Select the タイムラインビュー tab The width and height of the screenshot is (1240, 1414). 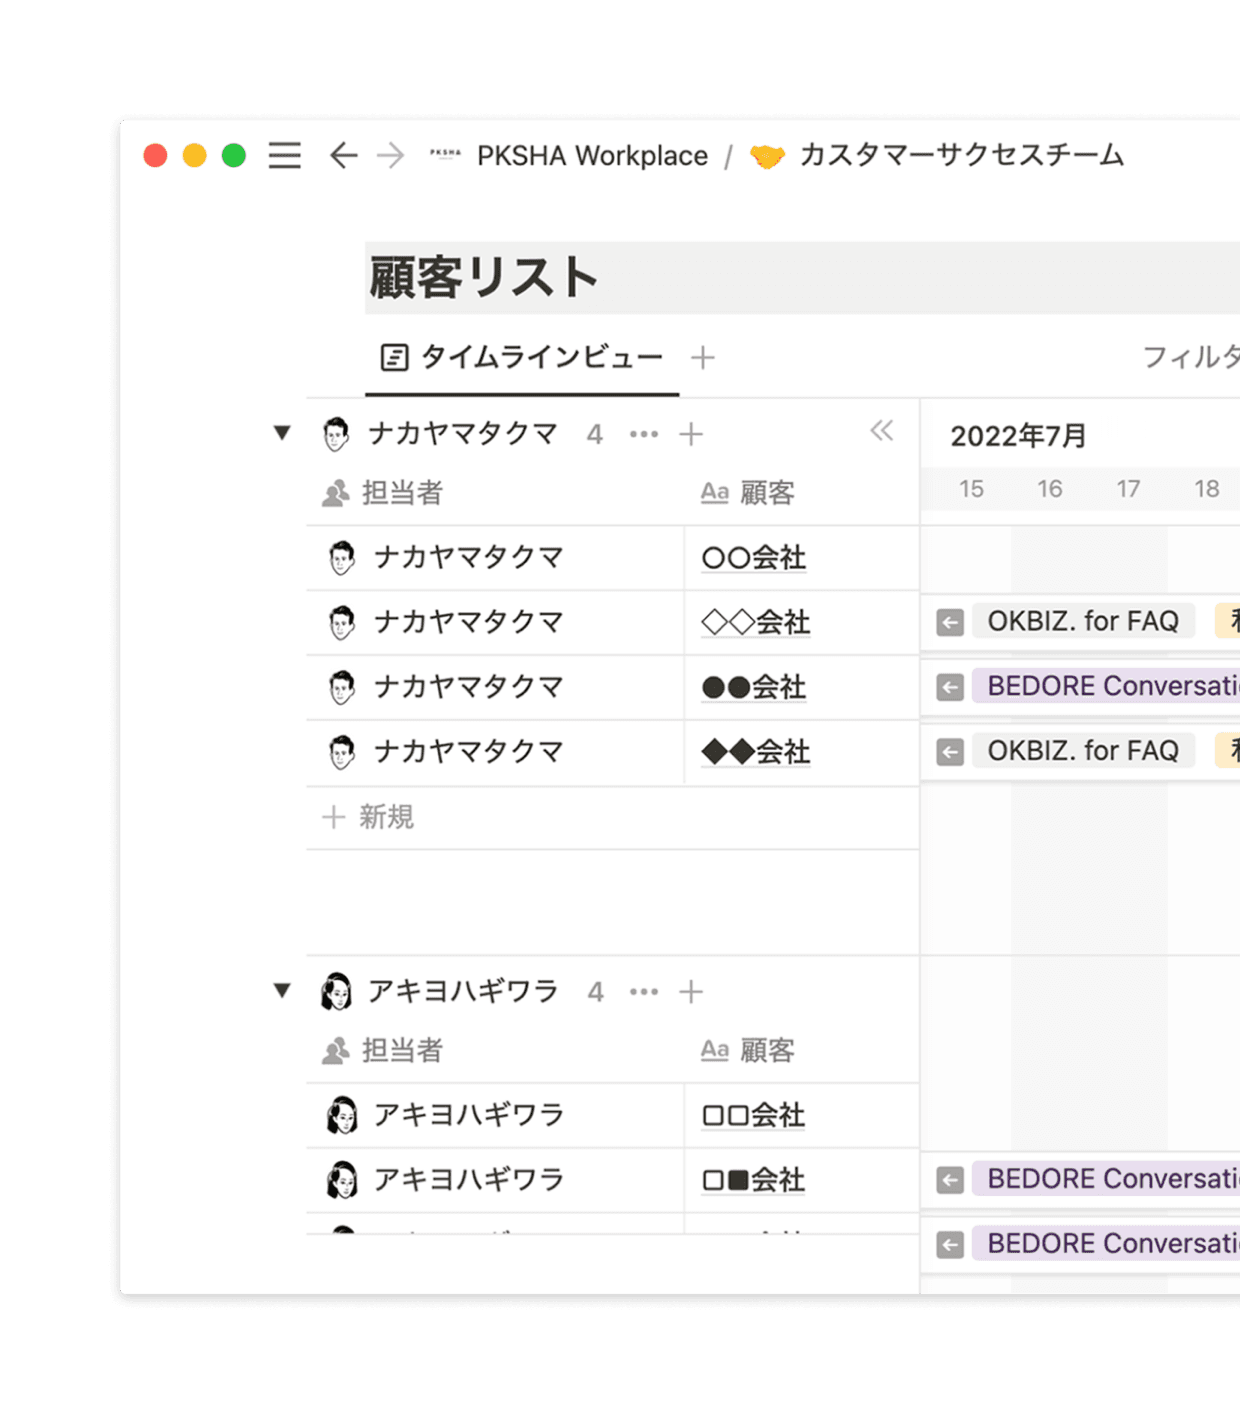point(522,357)
